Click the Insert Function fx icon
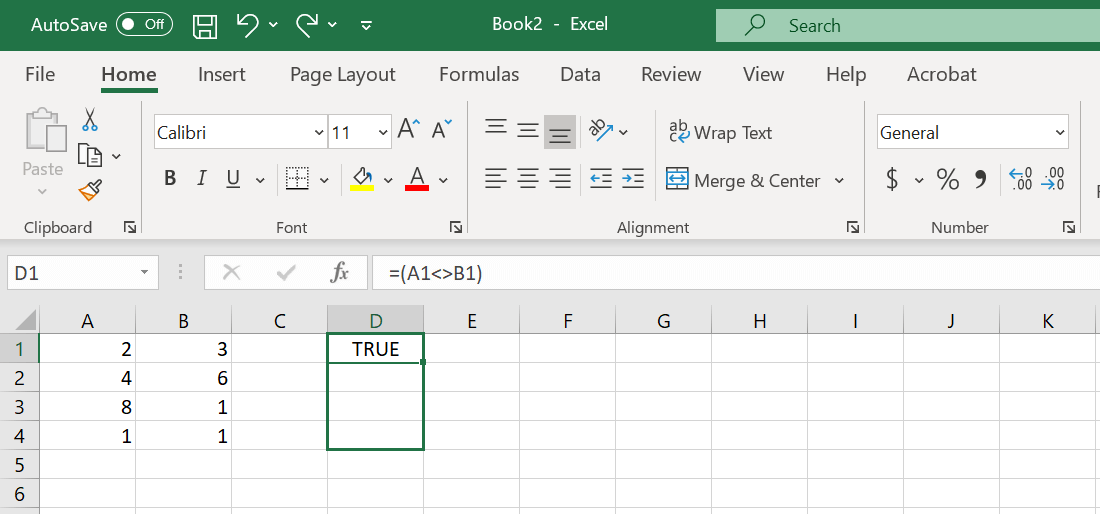Screen dimensions: 1100x514 [340, 272]
